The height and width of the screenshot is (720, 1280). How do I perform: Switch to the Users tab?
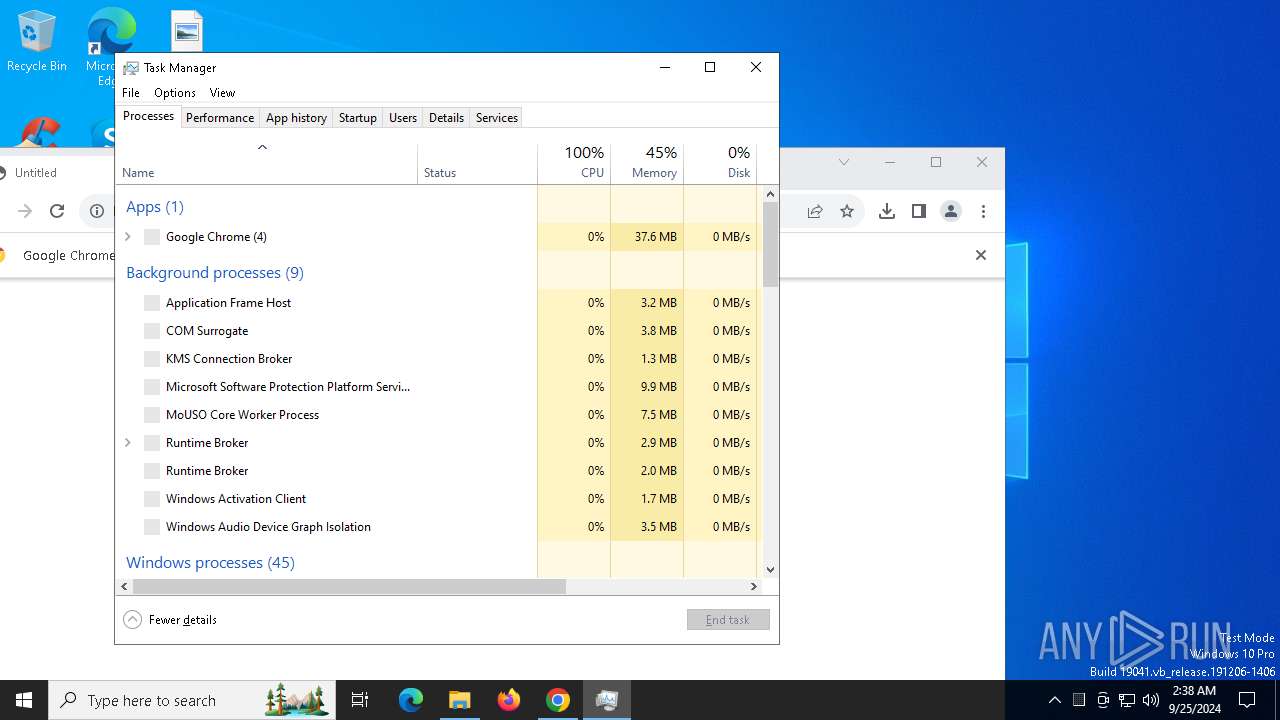tap(403, 118)
